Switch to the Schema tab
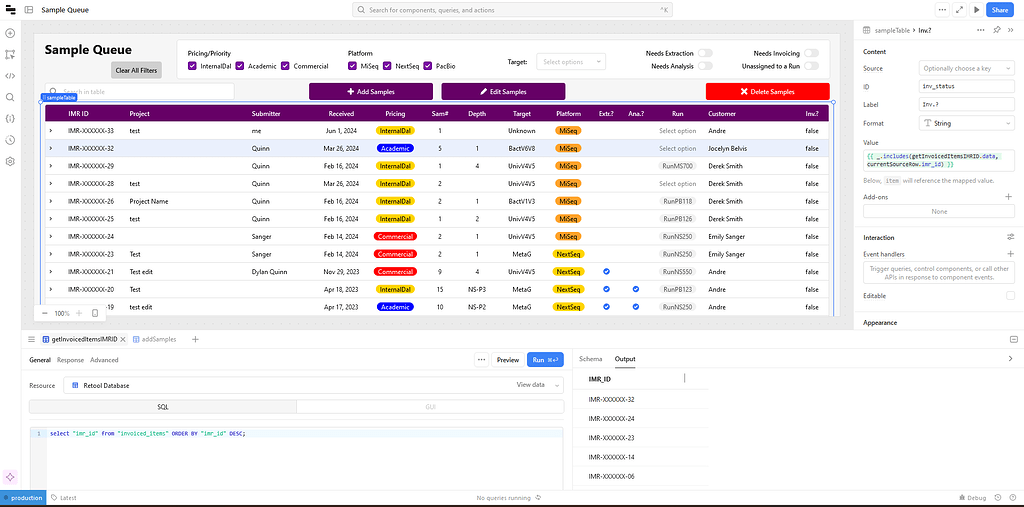This screenshot has height=507, width=1024. [590, 359]
